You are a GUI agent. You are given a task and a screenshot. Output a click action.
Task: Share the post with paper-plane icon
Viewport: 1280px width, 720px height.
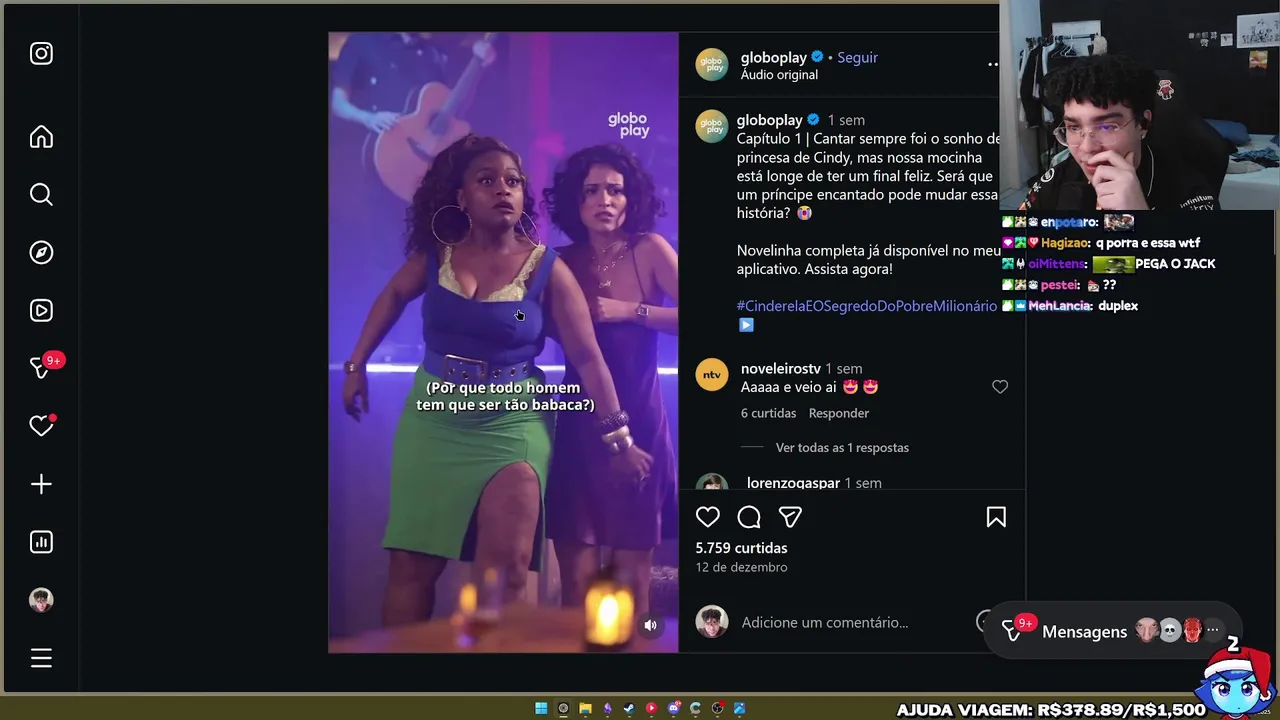click(x=790, y=517)
